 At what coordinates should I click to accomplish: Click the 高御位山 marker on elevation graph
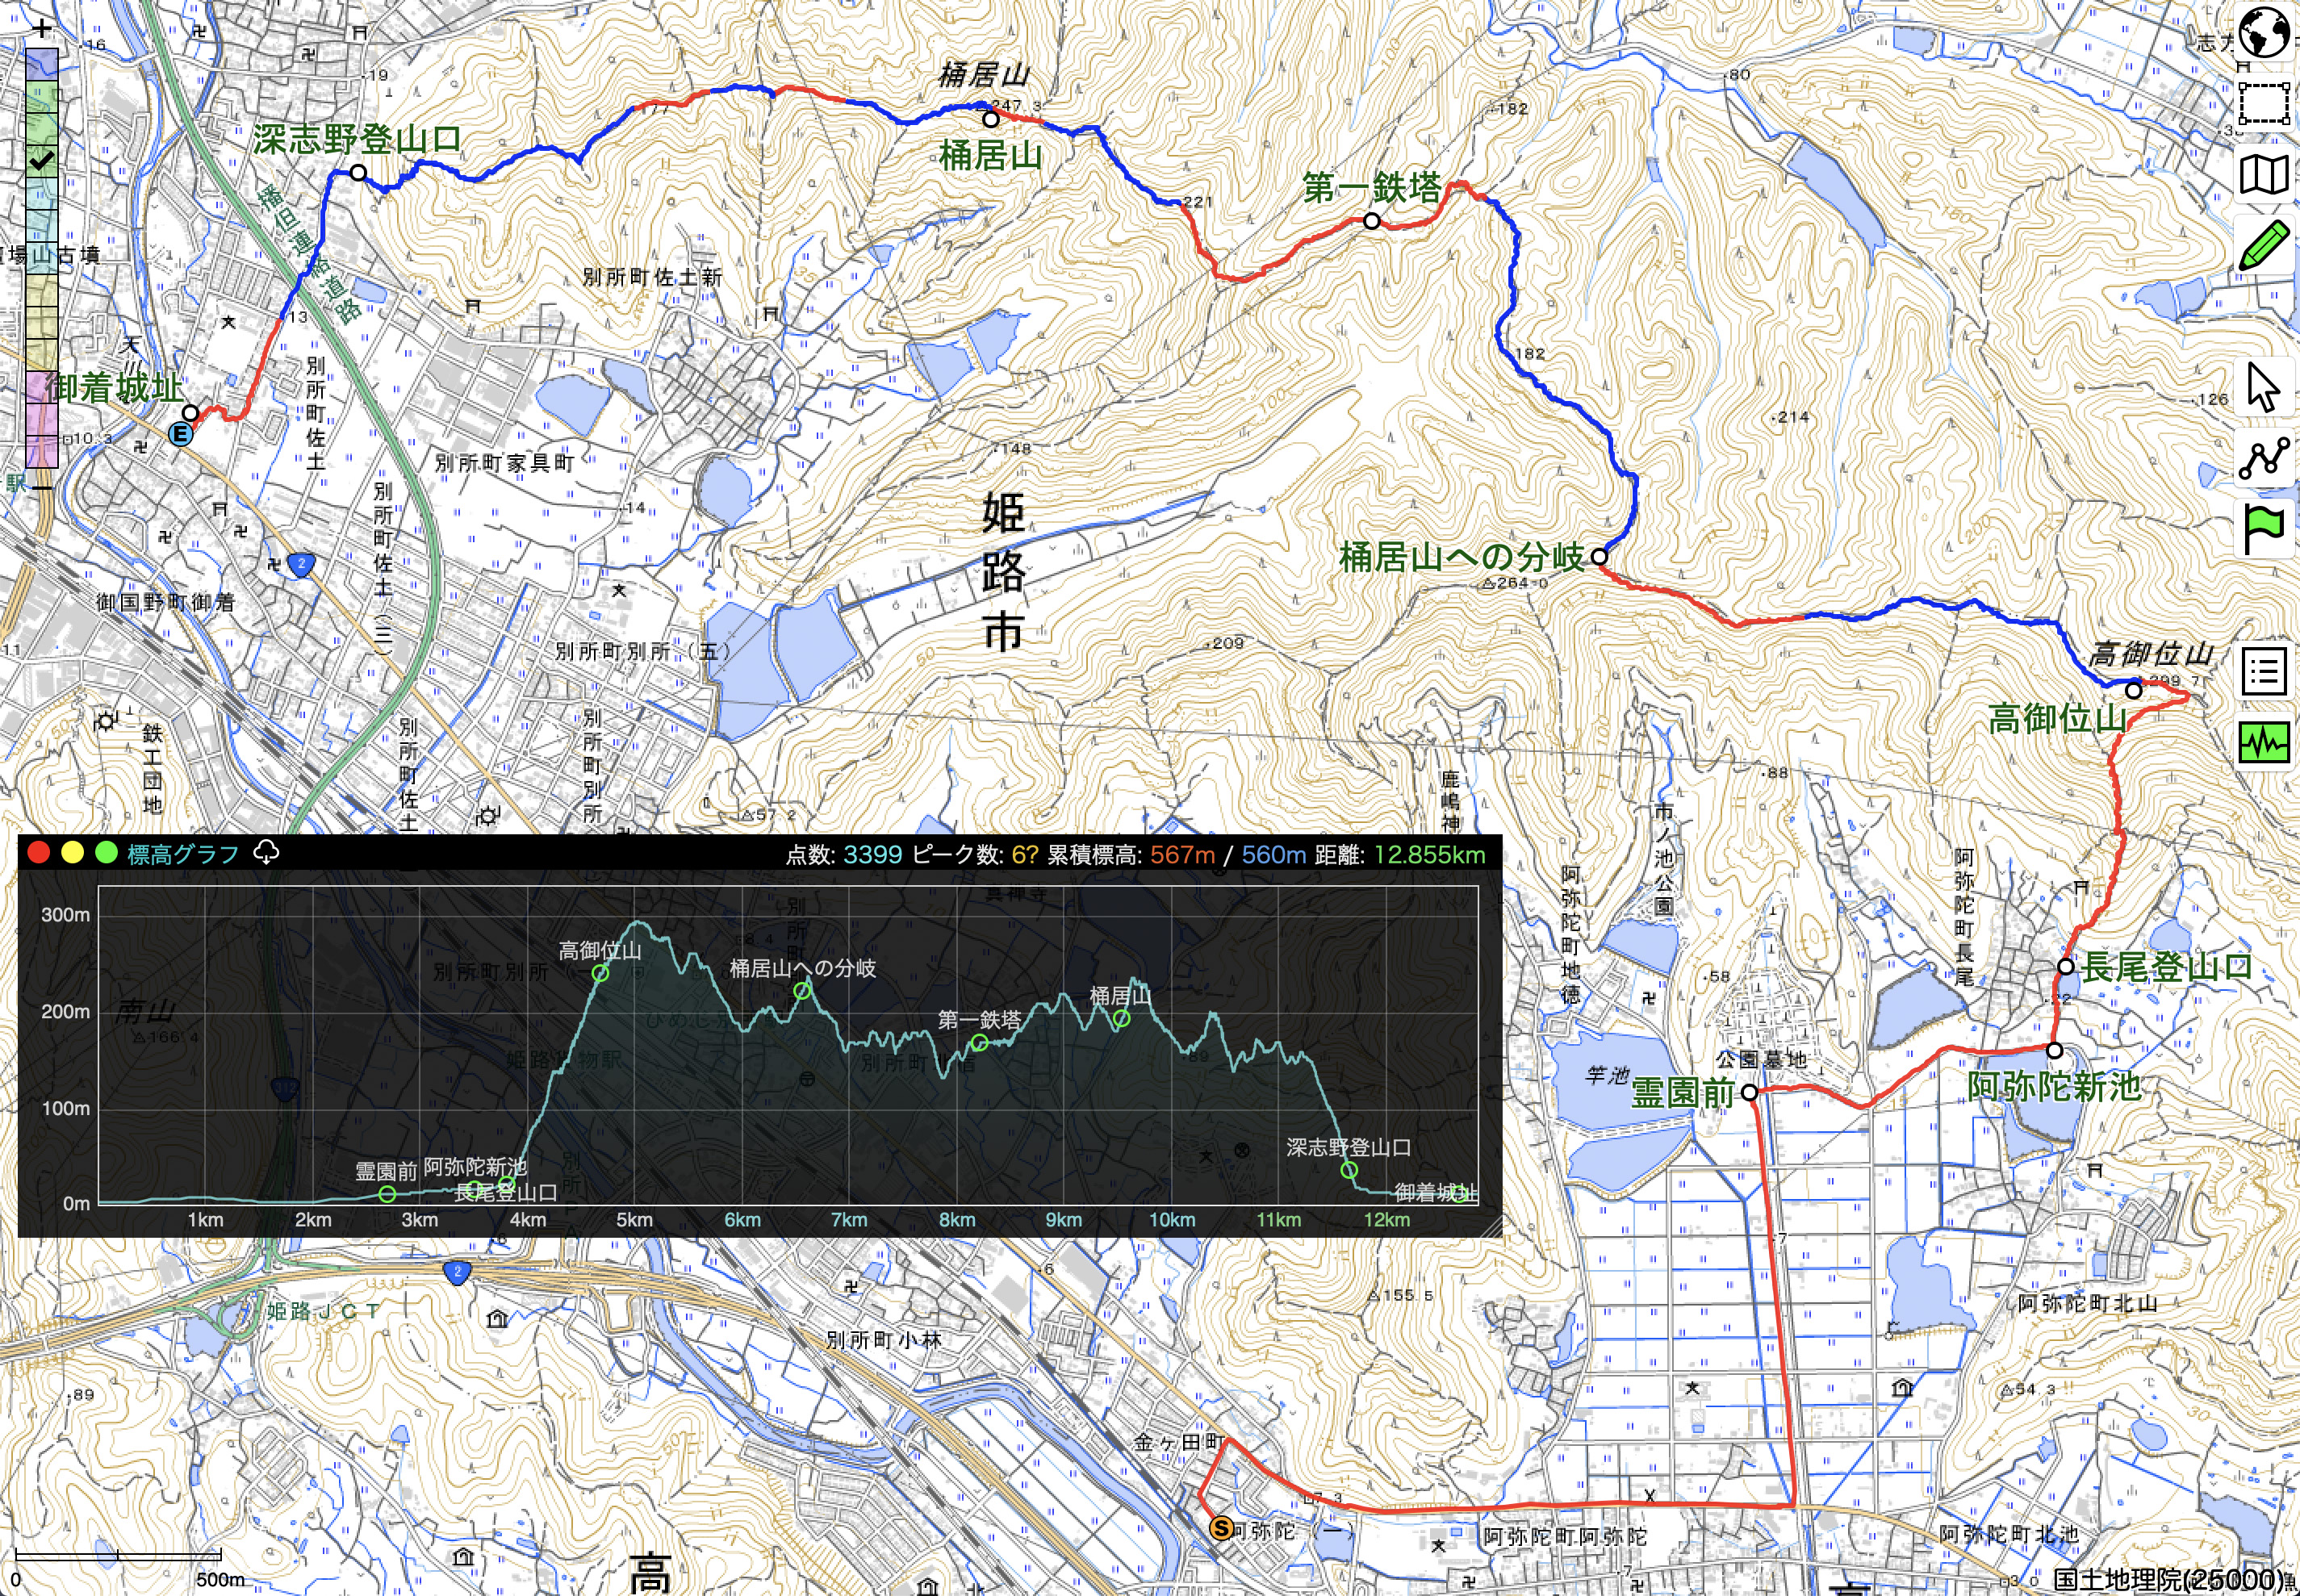coord(600,973)
